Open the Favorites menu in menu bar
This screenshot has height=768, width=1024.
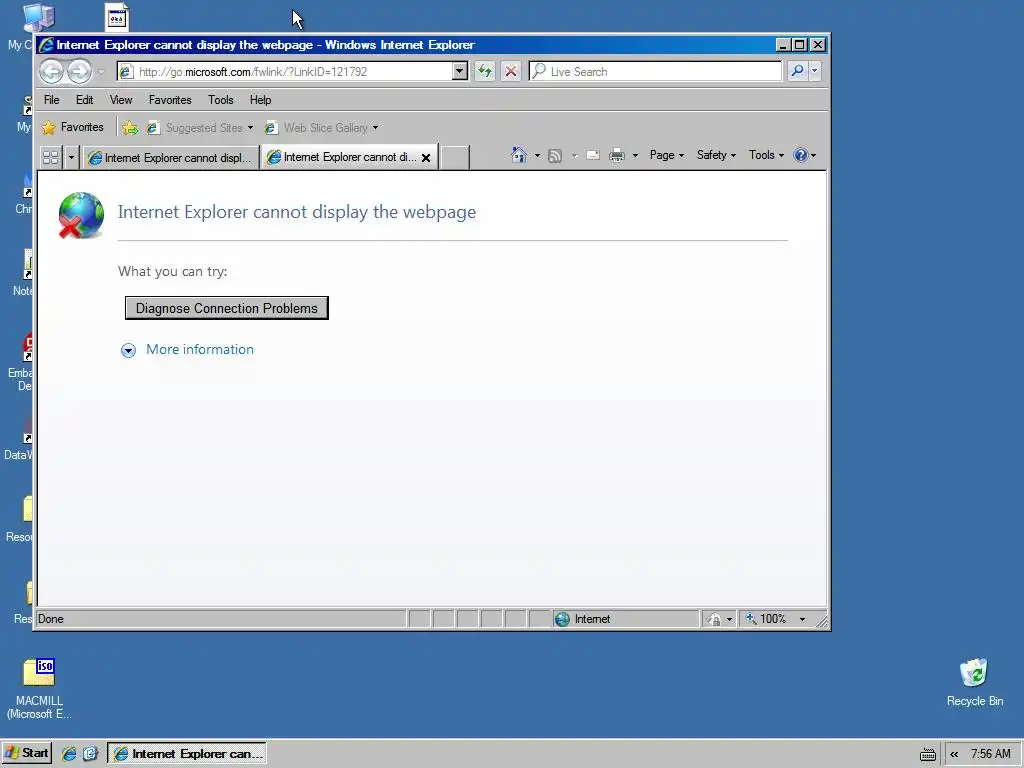coord(170,100)
